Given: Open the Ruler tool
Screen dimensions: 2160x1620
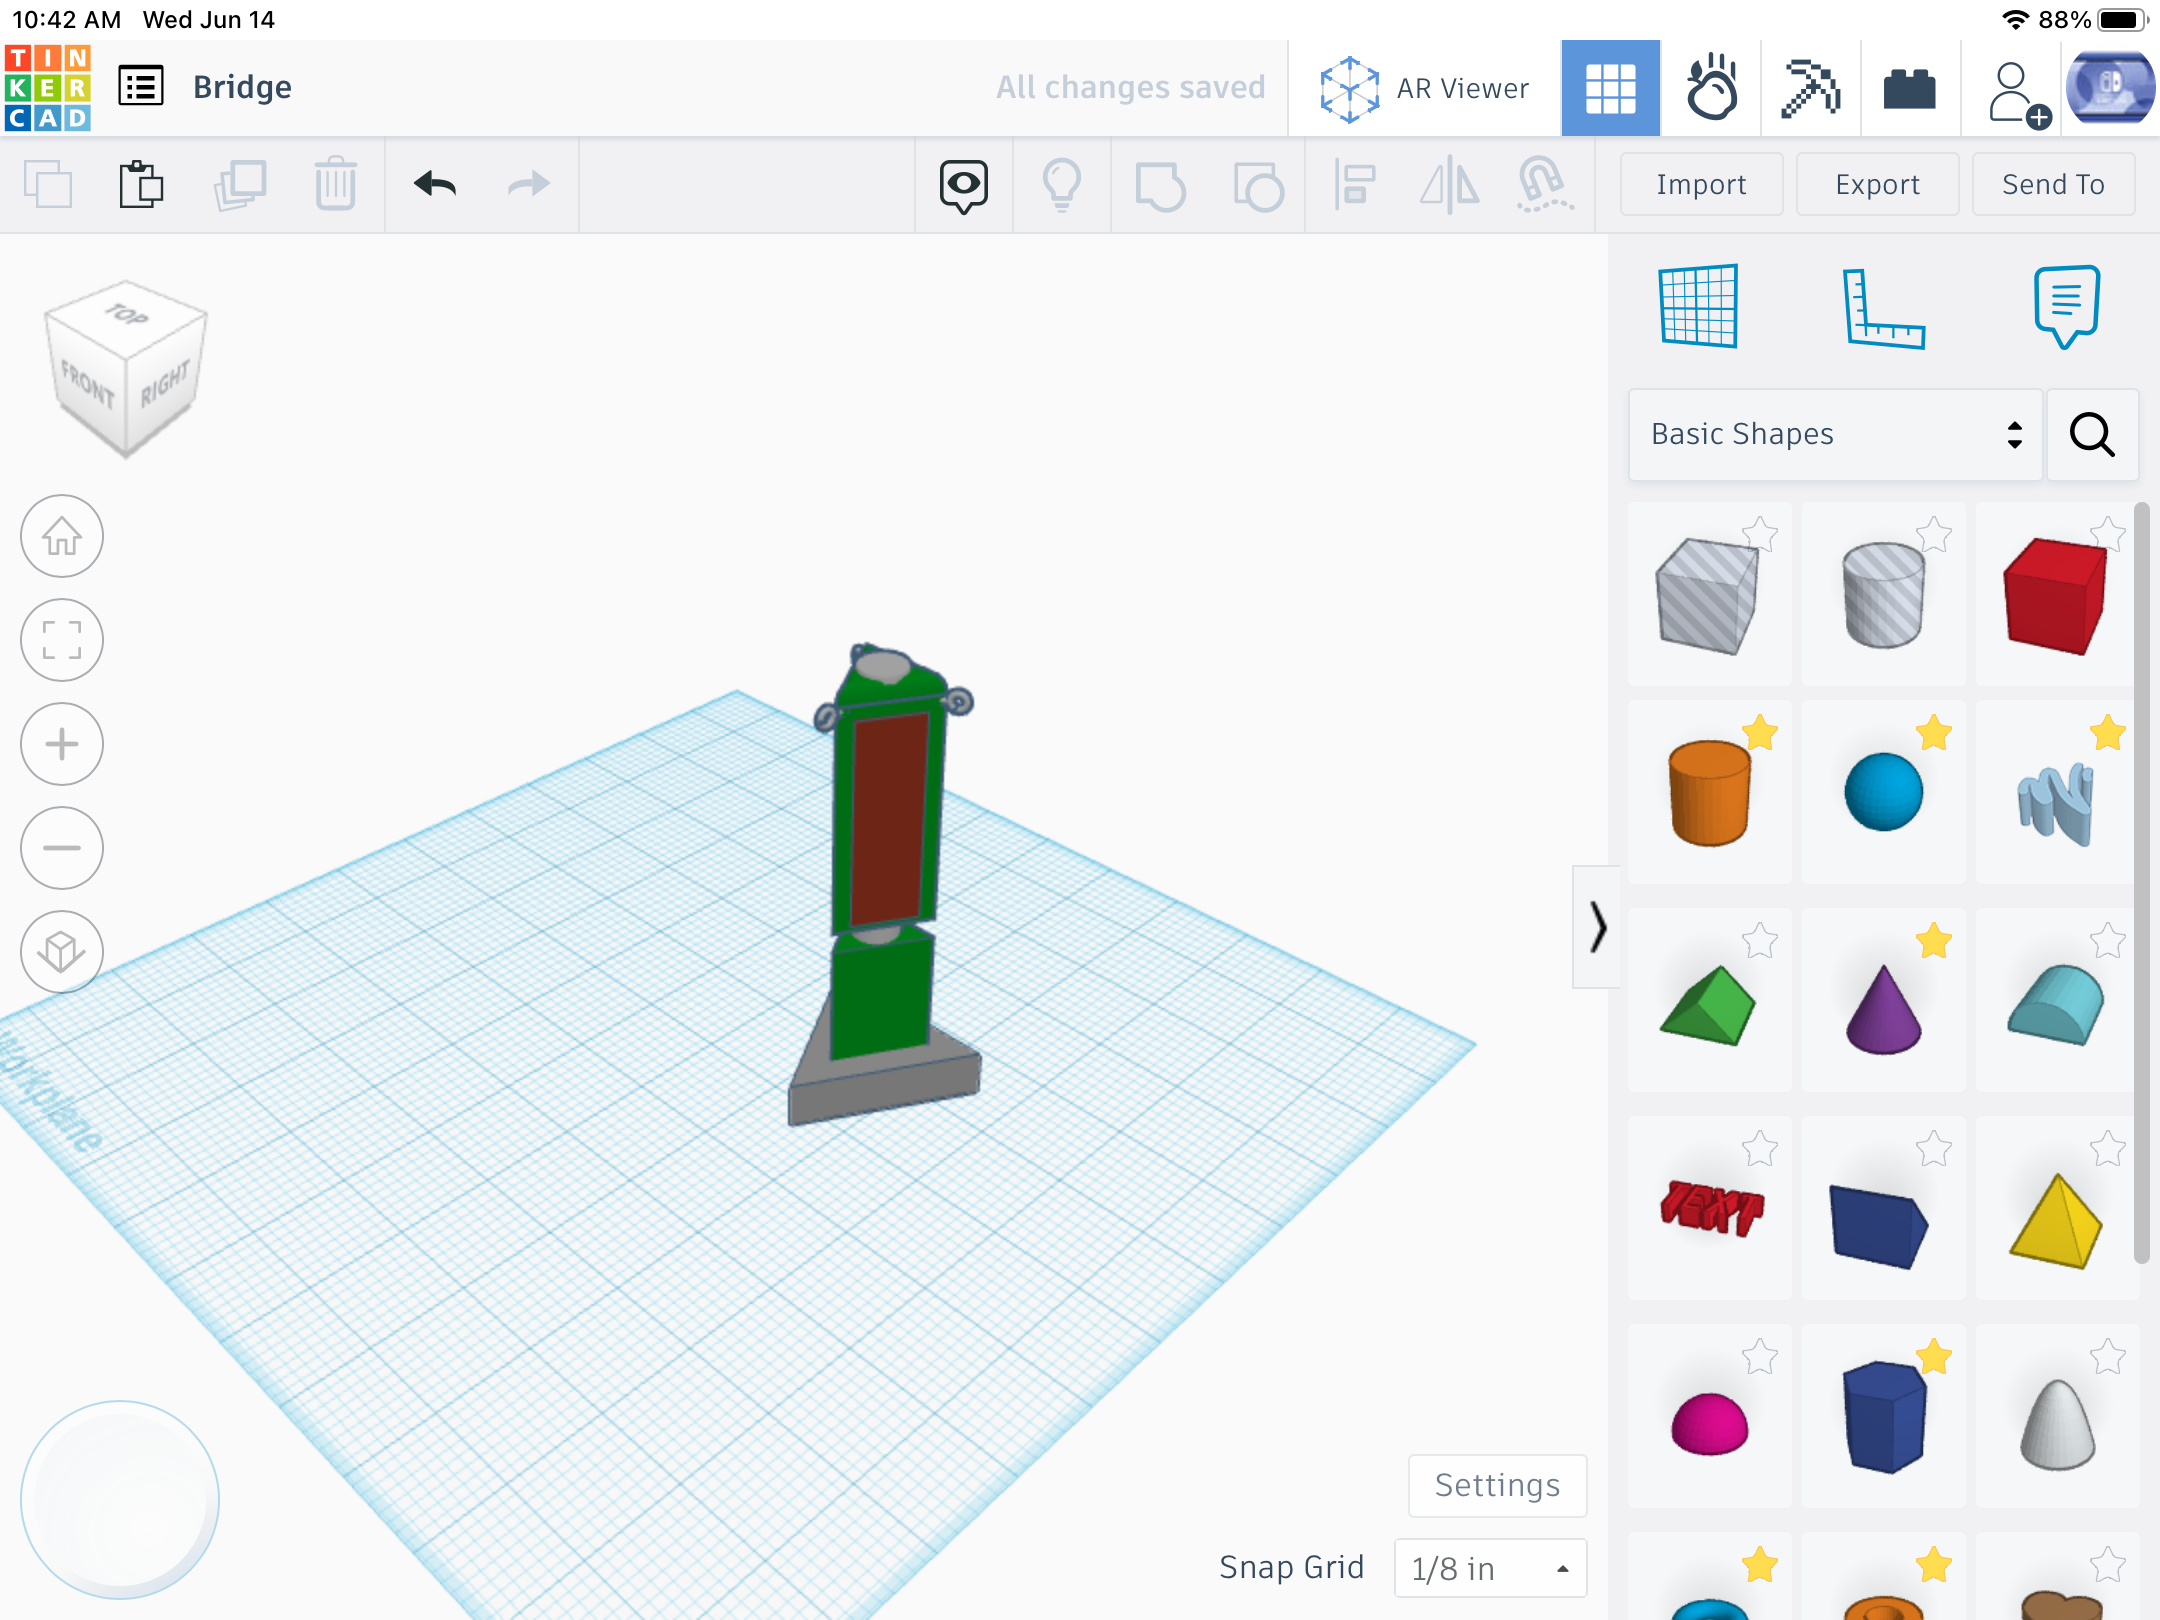Looking at the screenshot, I should tap(1882, 308).
